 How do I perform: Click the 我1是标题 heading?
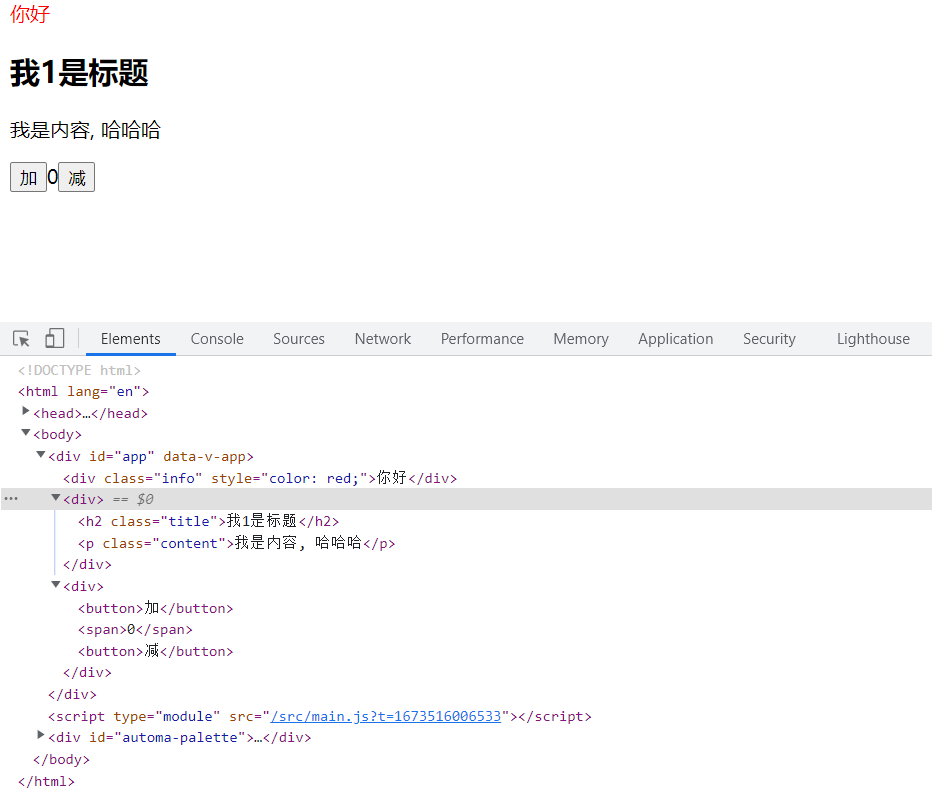pyautogui.click(x=79, y=73)
